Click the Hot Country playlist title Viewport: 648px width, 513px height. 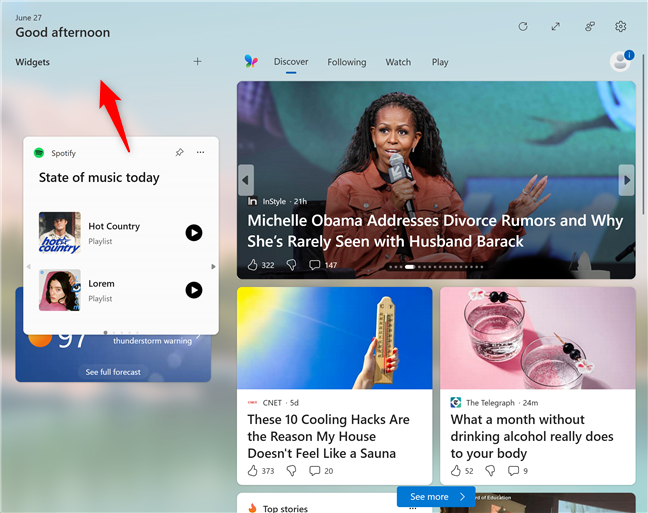click(114, 226)
